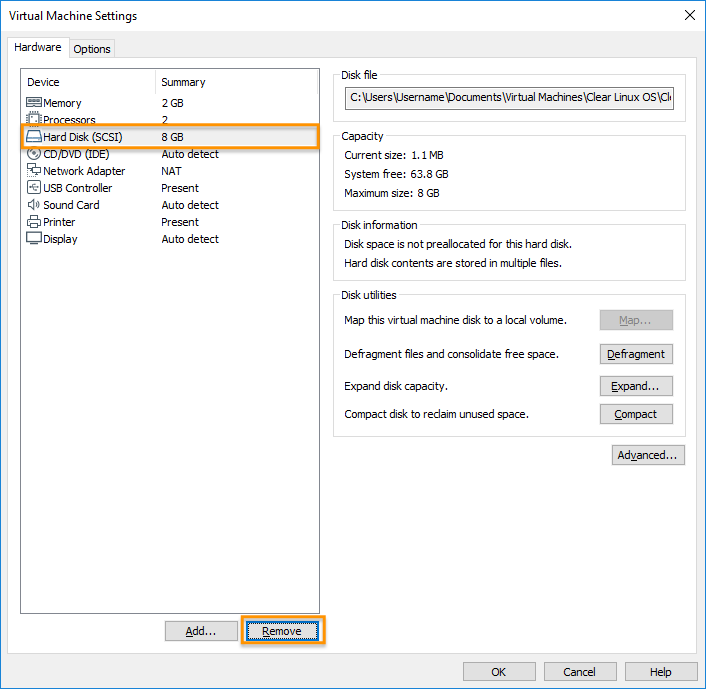Click the '8 GB' hard disk summary value
Screen dimensions: 706x689
tap(172, 137)
